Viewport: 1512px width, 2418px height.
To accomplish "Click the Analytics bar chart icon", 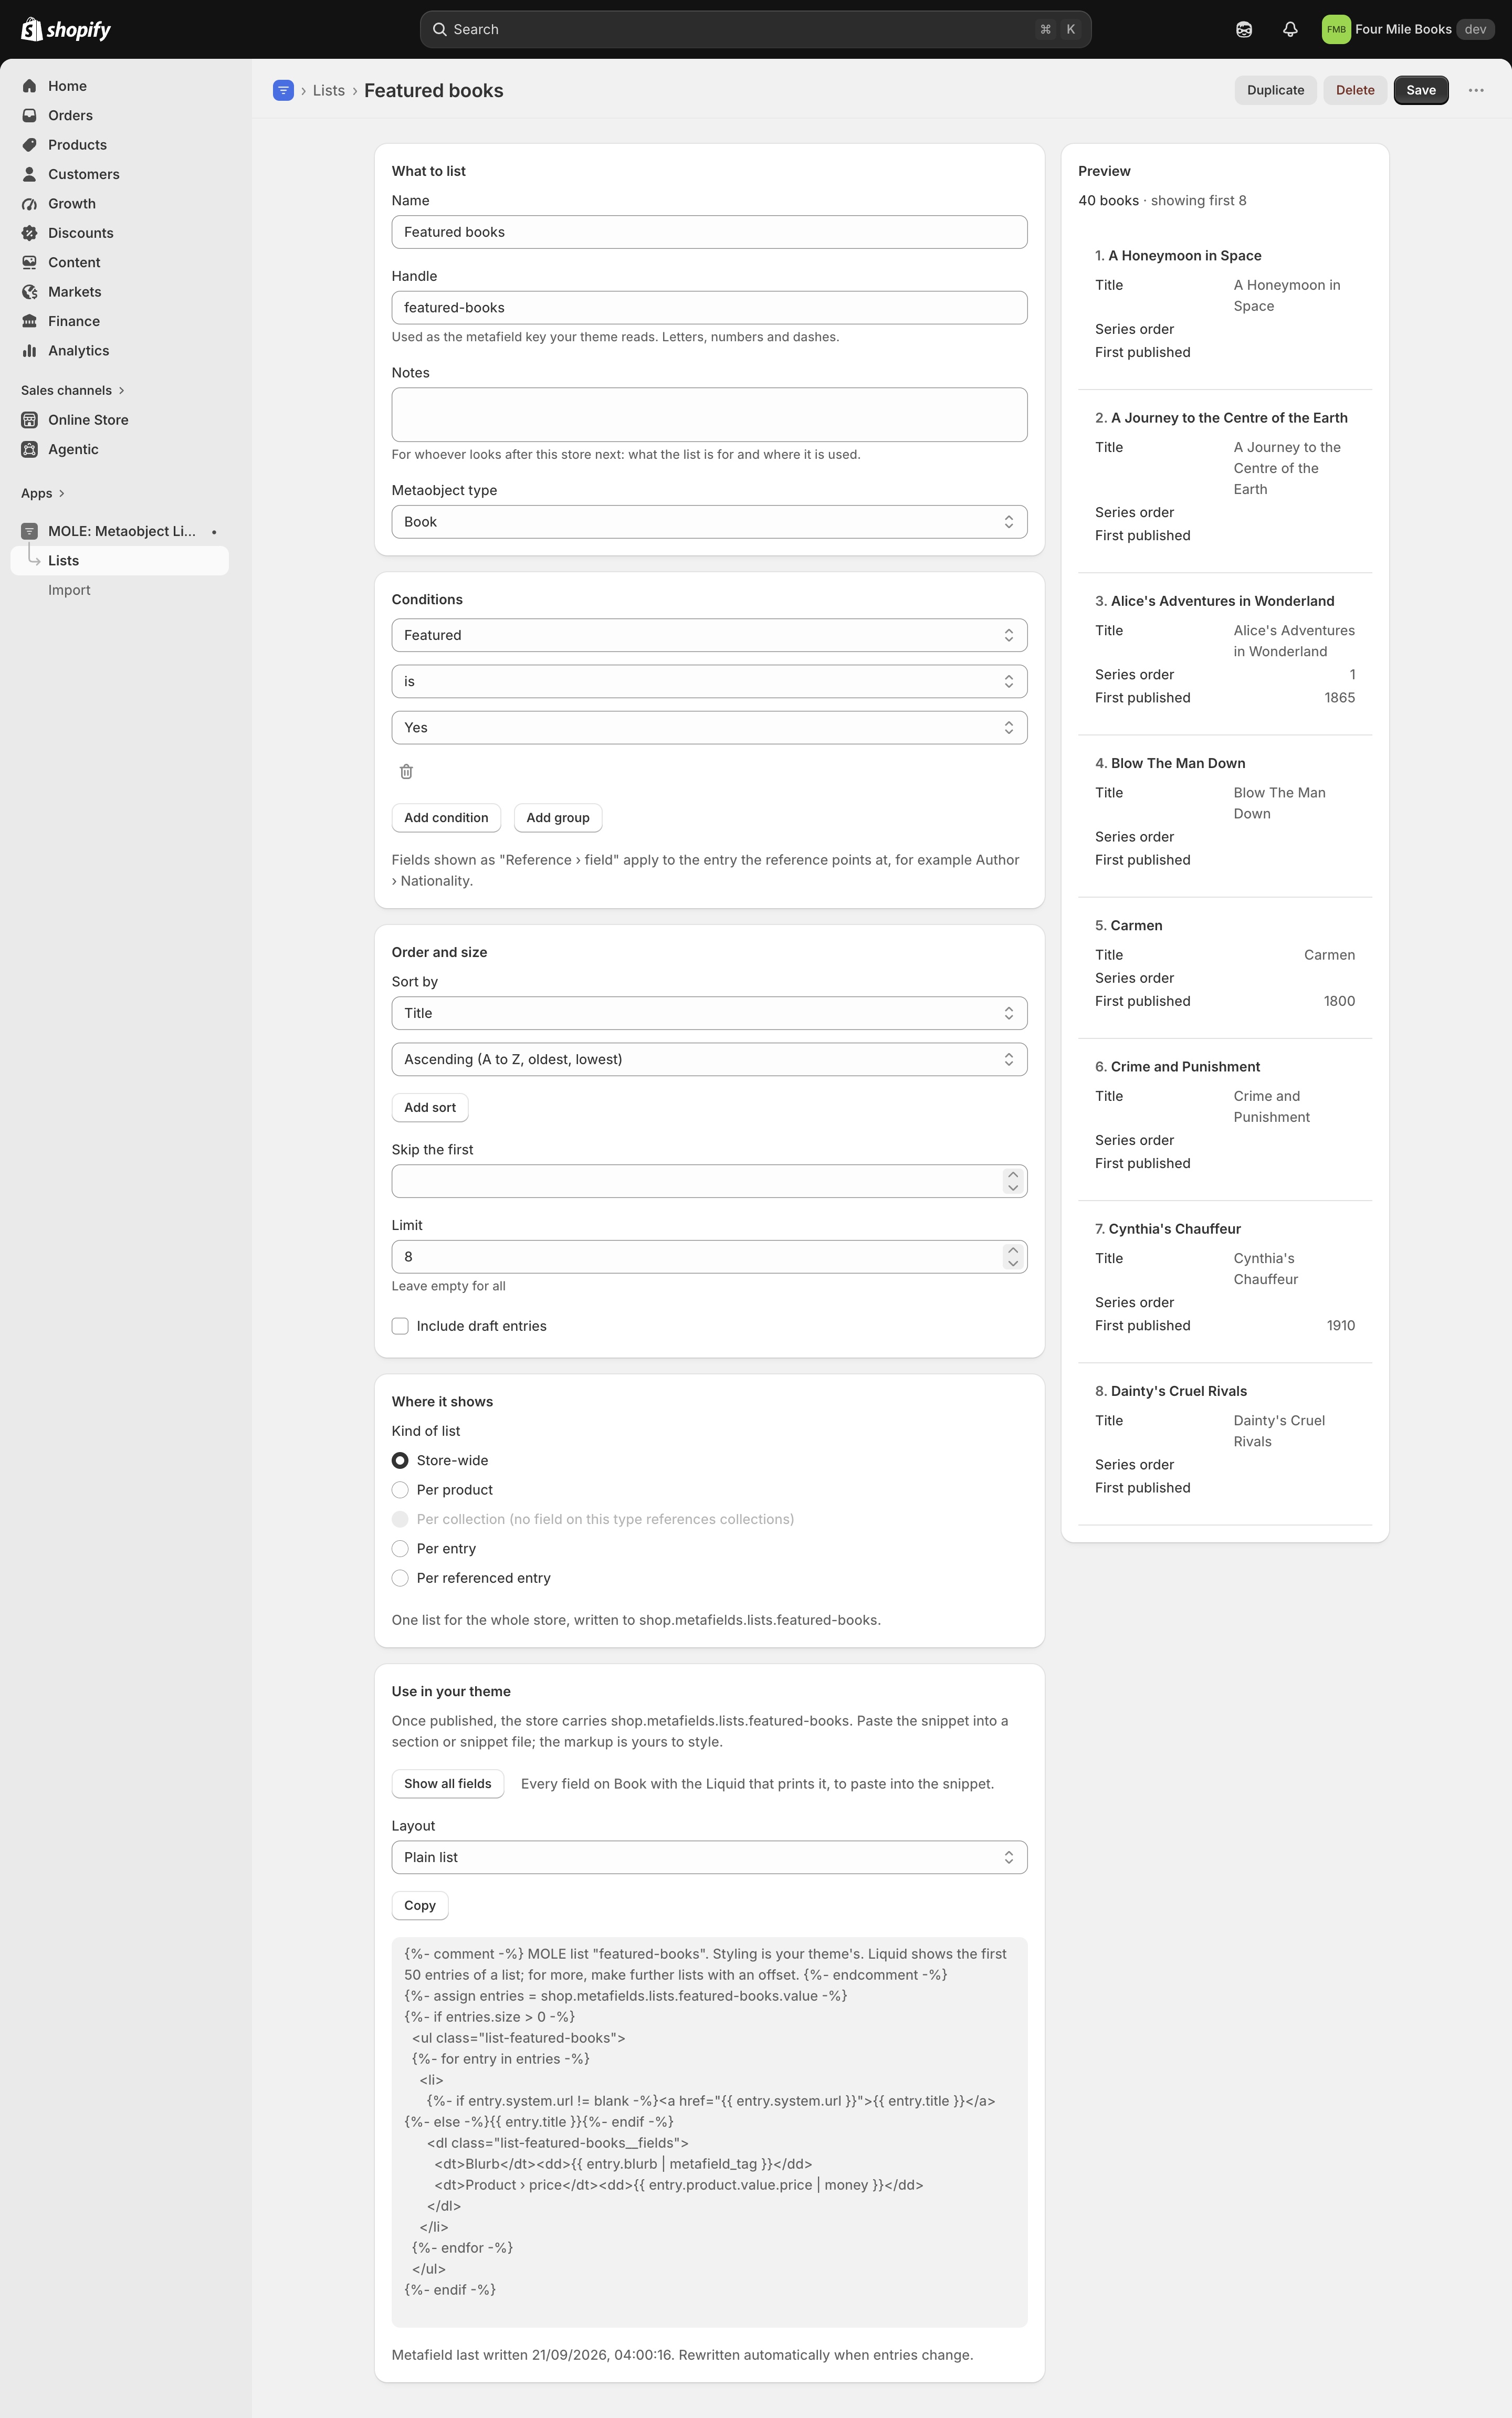I will 30,351.
